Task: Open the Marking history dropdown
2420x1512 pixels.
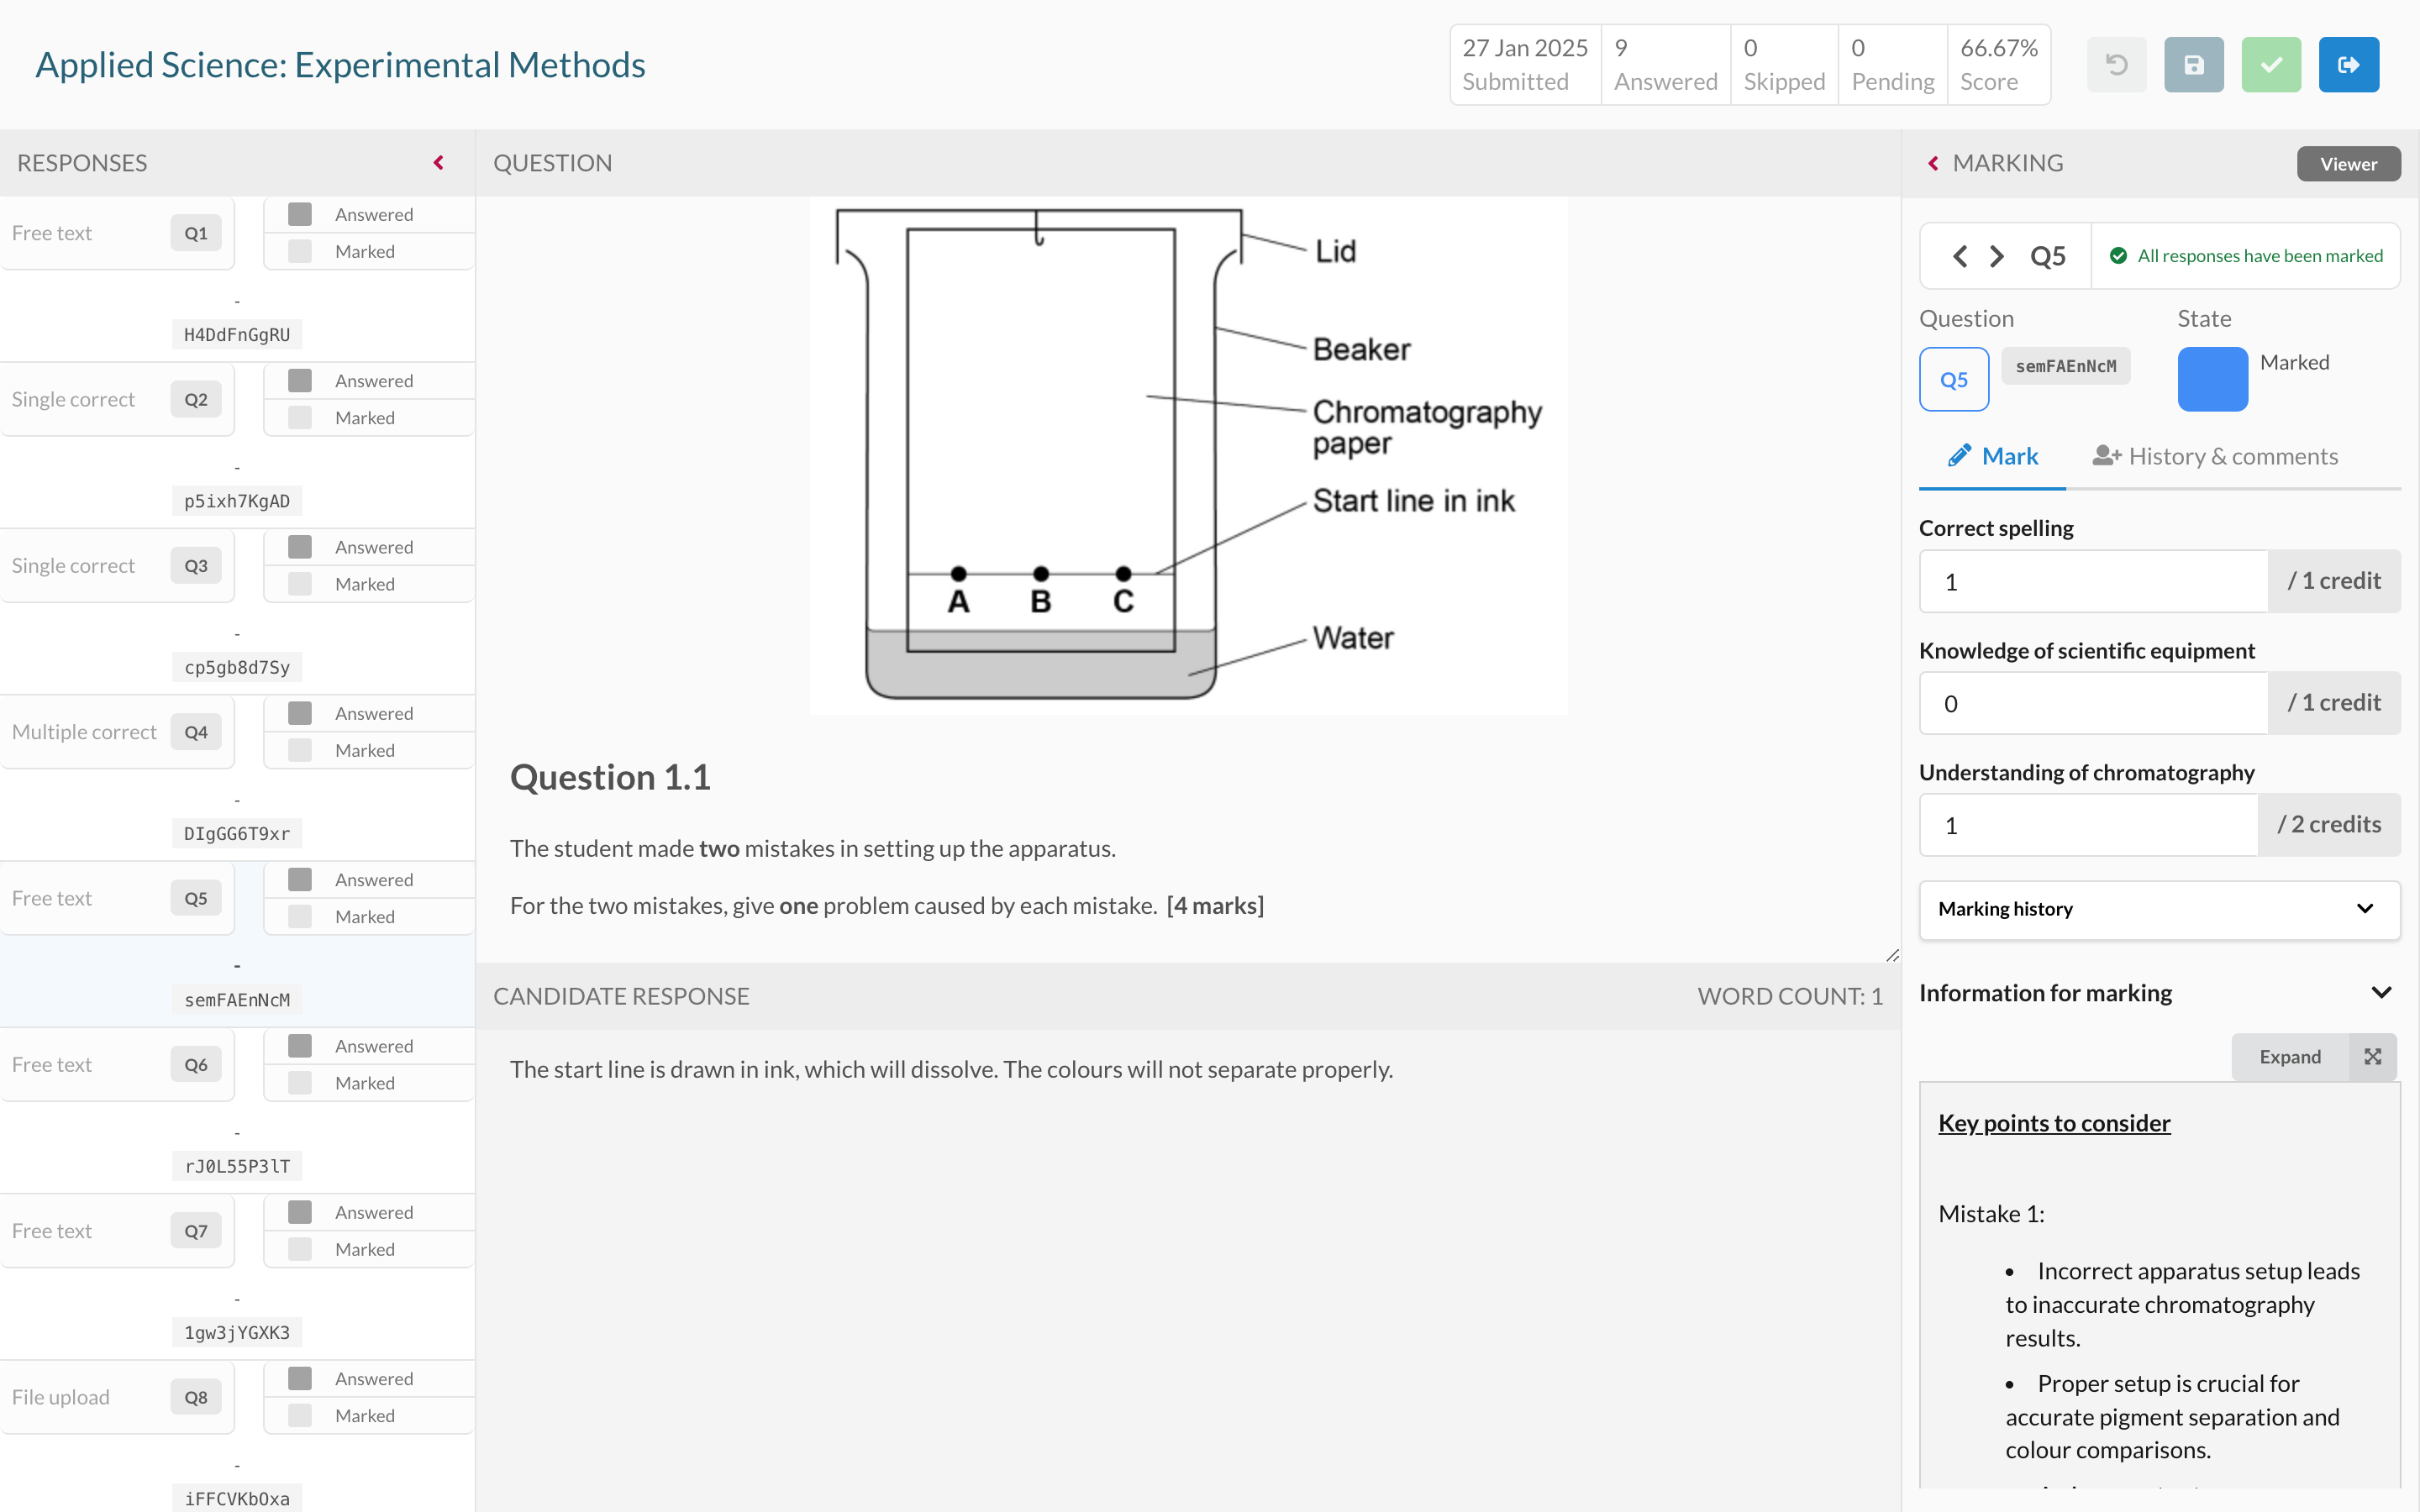Action: point(2159,909)
